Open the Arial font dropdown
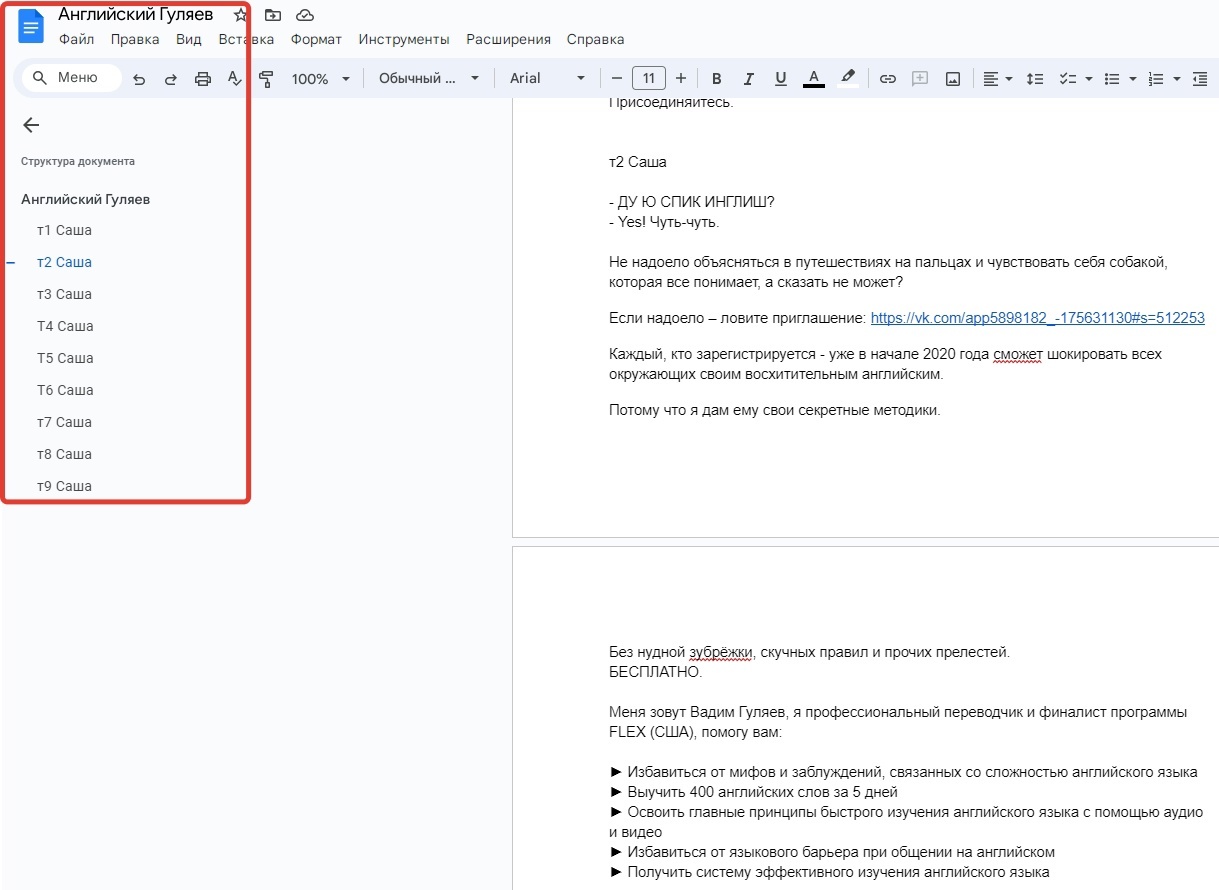The image size is (1219, 890). click(x=546, y=78)
